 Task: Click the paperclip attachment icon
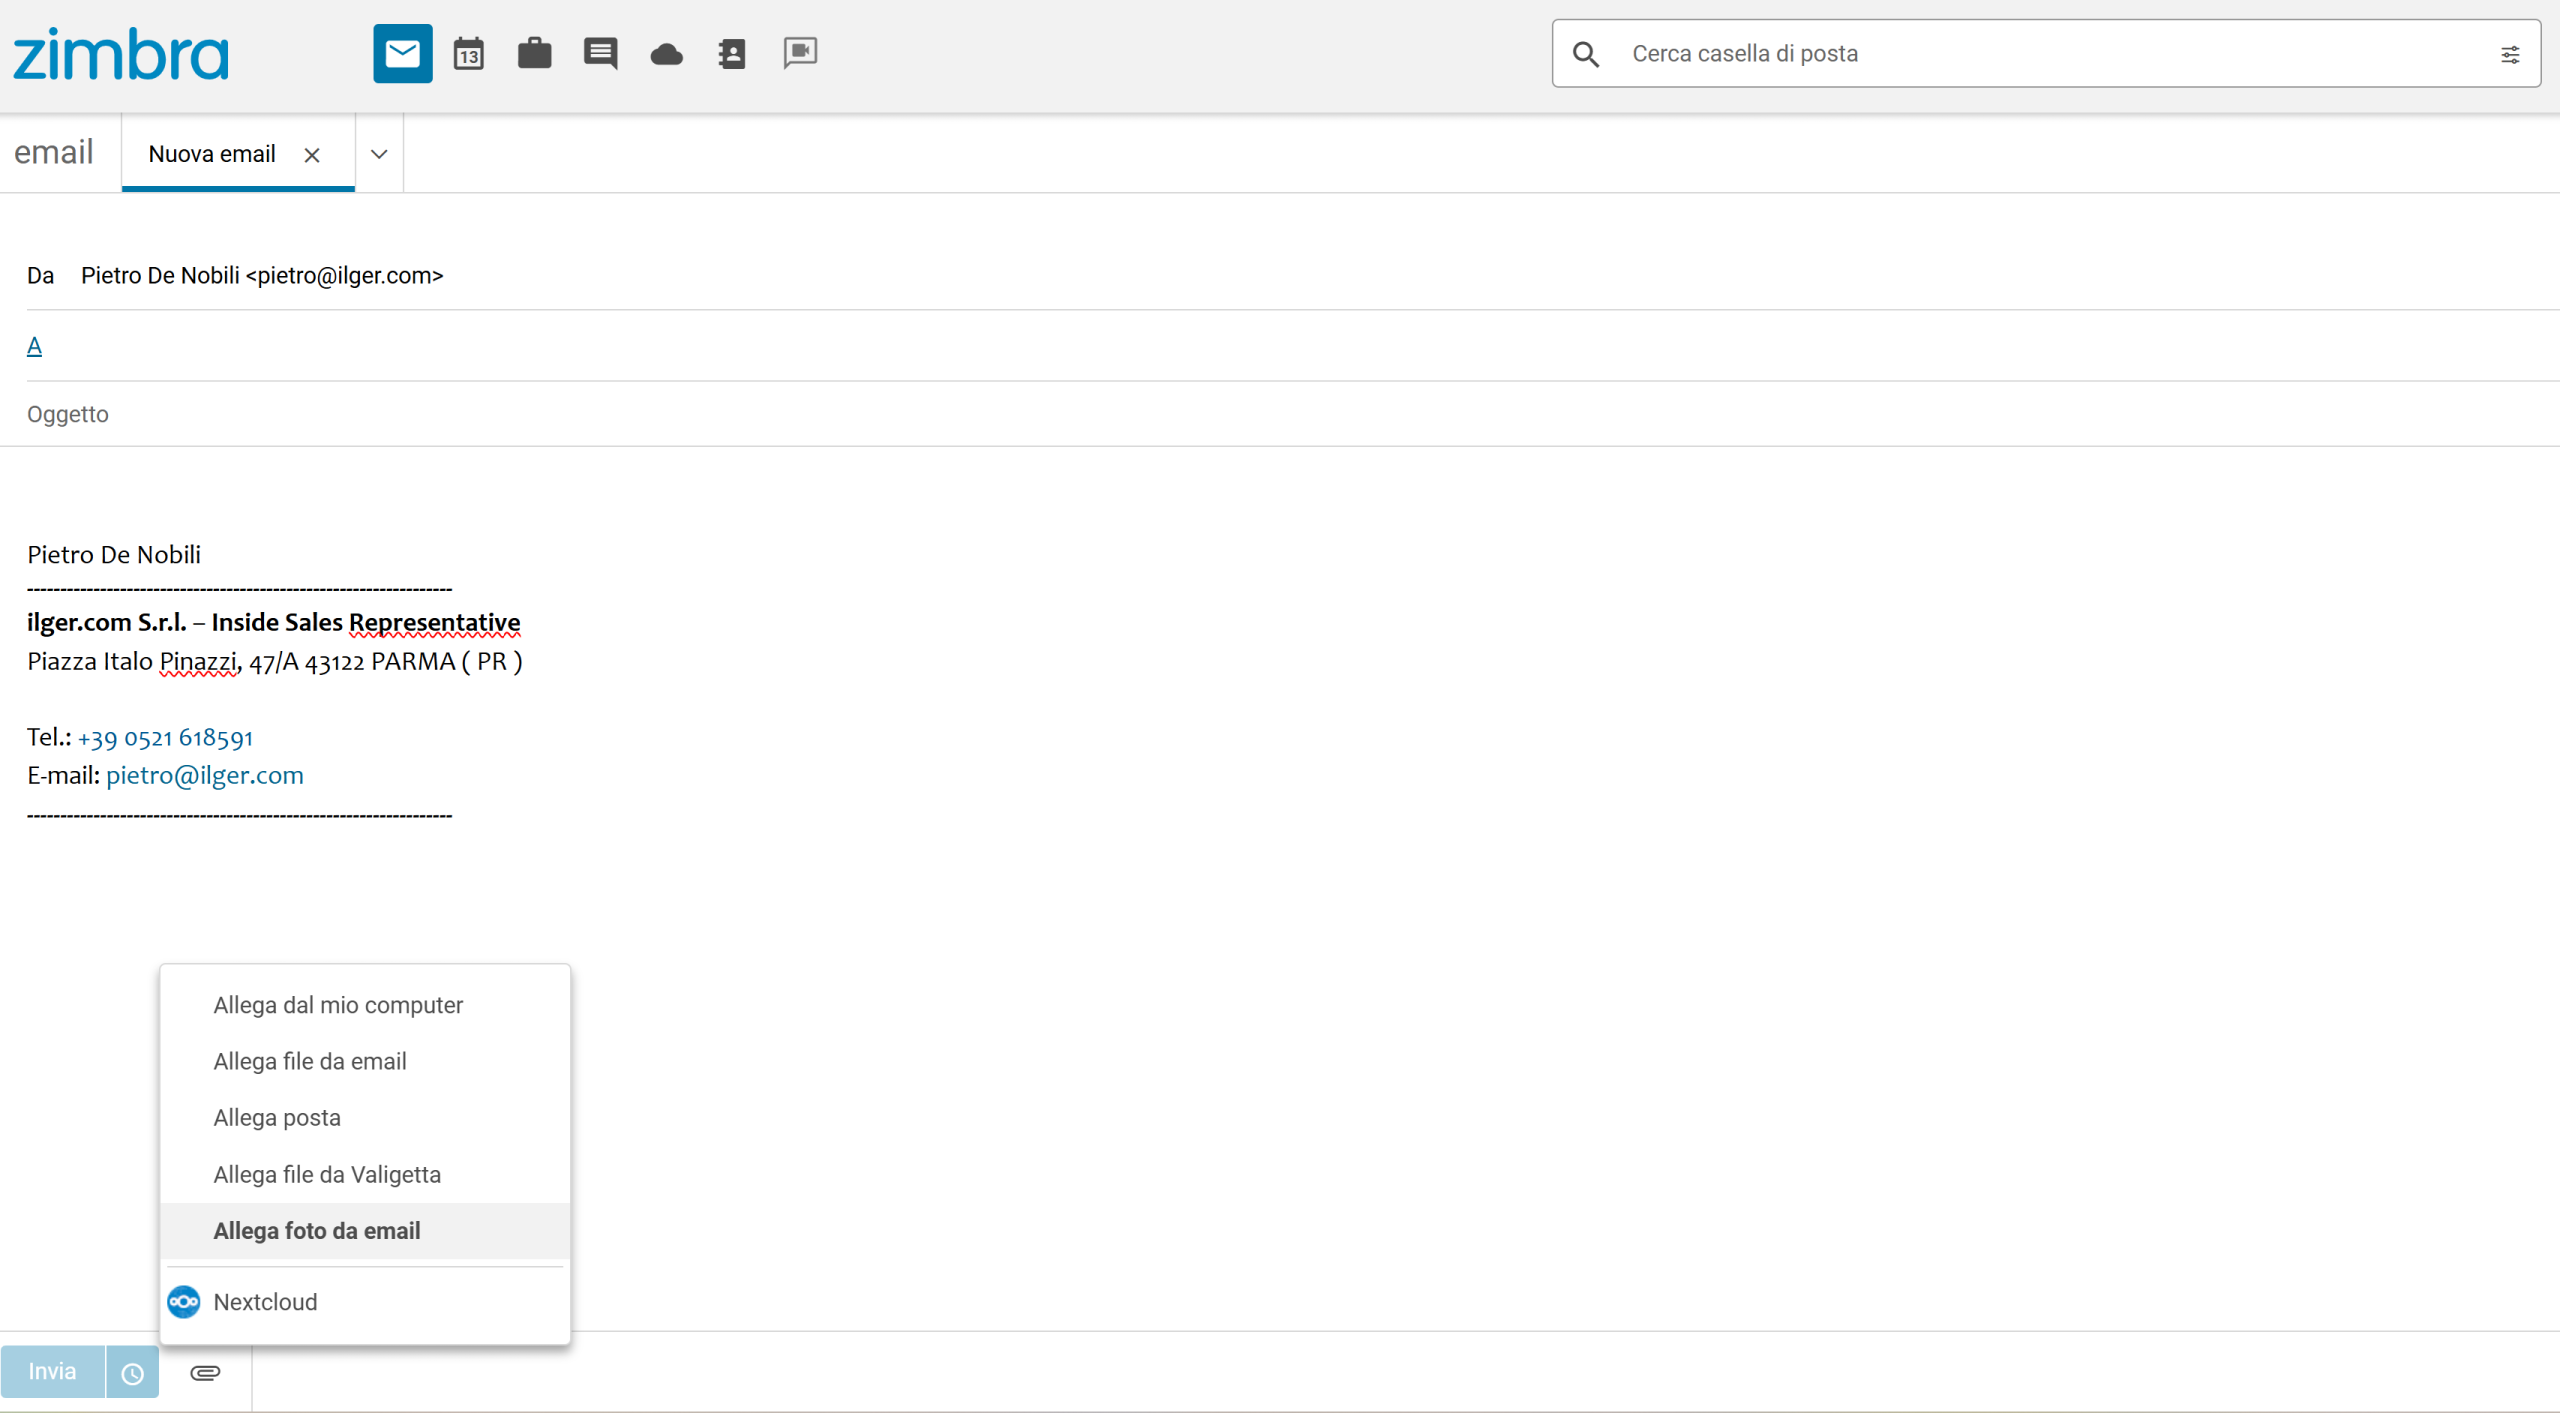pyautogui.click(x=205, y=1372)
